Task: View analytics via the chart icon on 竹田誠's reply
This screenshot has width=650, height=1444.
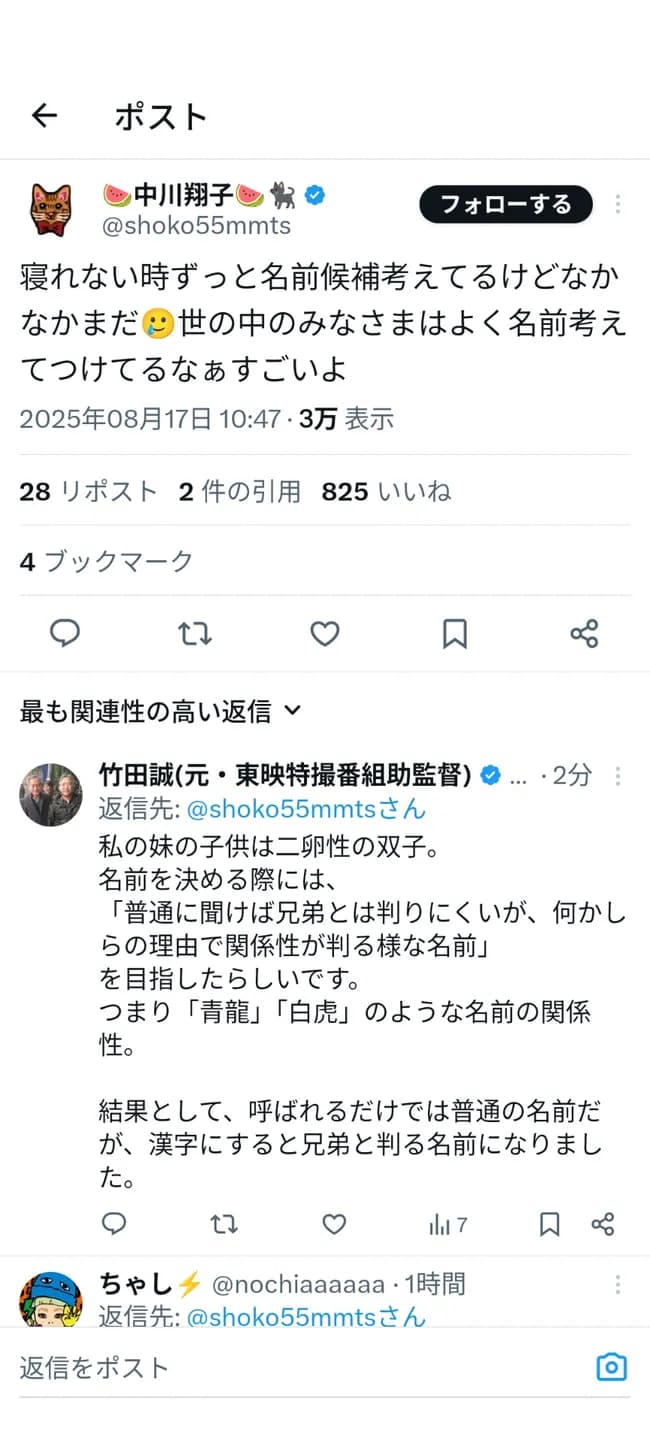Action: pyautogui.click(x=440, y=1224)
